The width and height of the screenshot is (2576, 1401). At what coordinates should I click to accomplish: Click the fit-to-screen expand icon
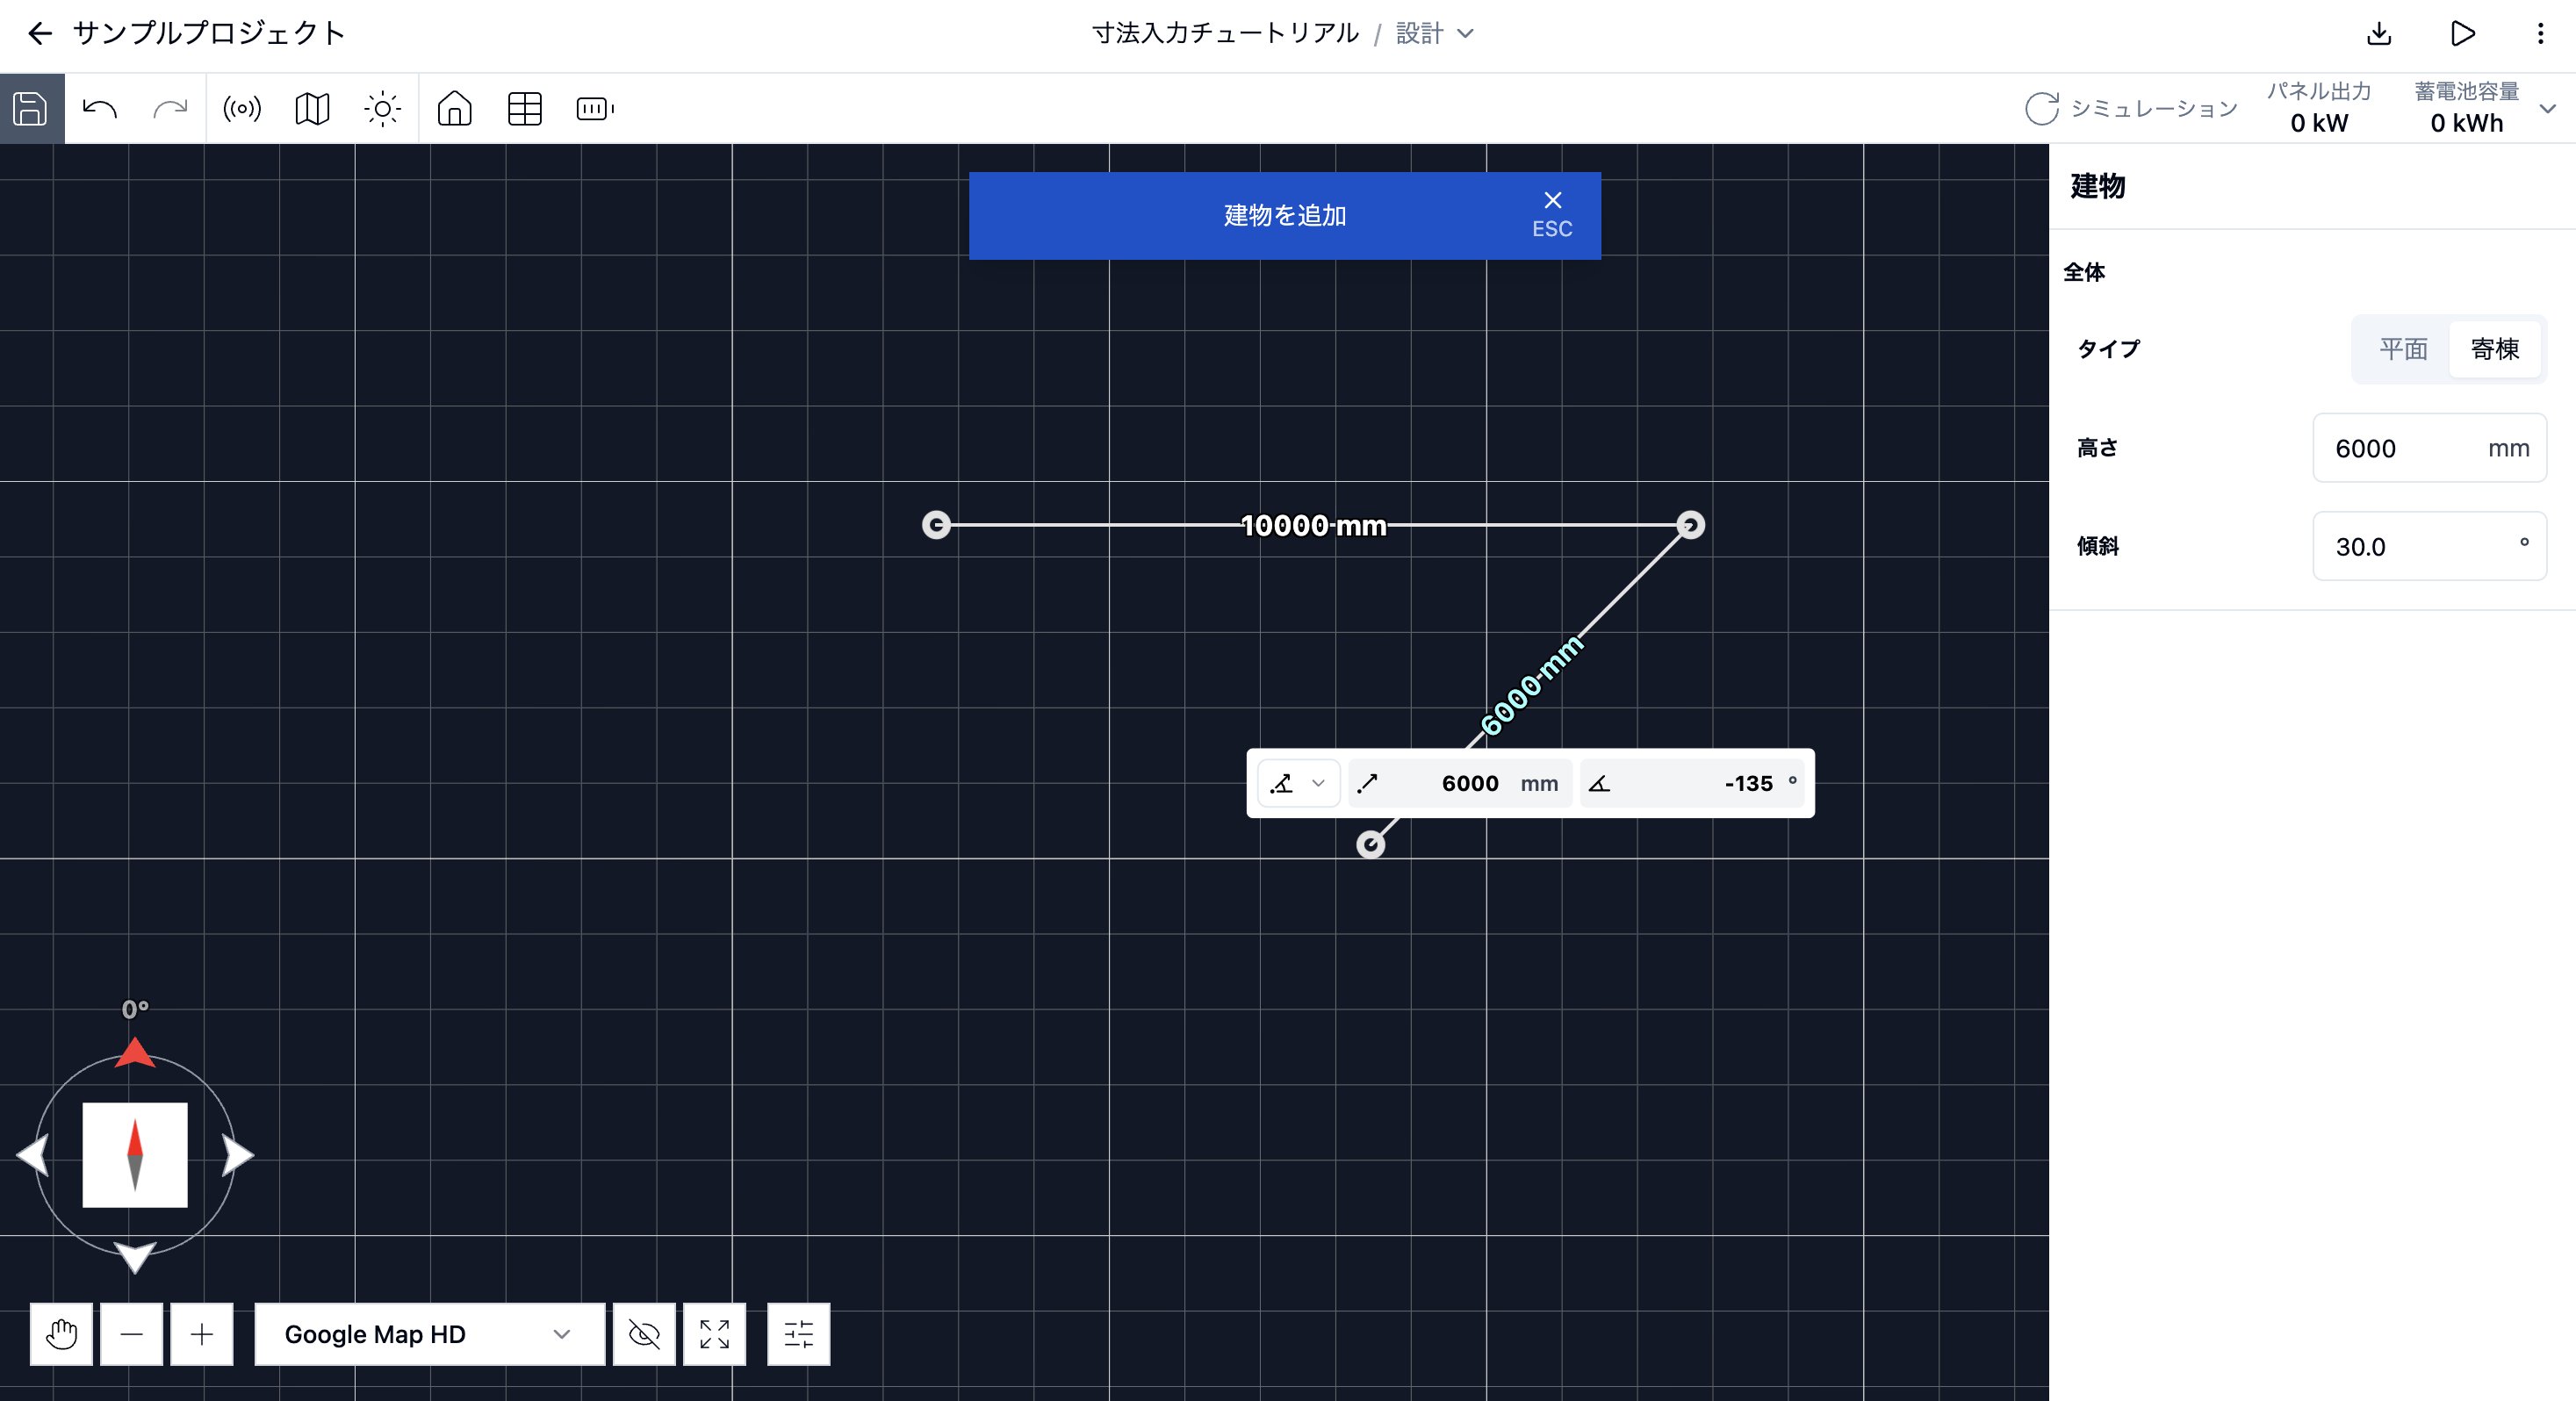714,1334
